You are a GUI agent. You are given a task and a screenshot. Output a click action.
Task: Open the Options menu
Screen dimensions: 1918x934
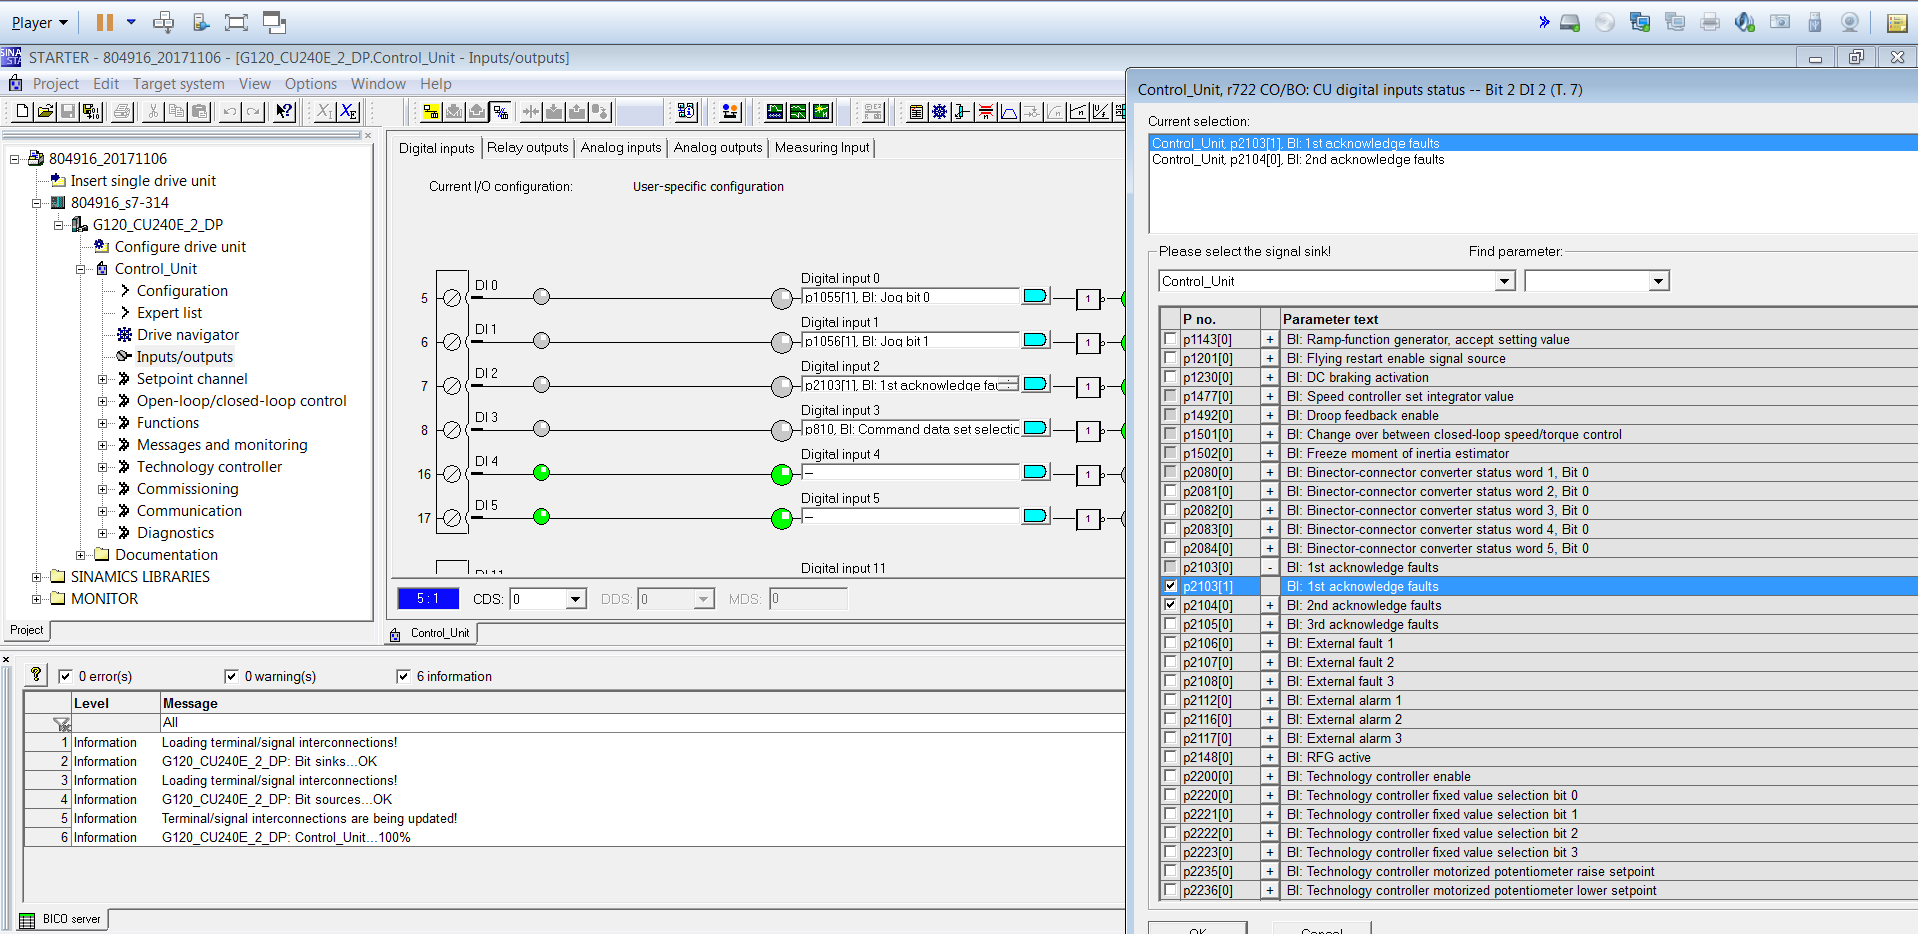coord(311,84)
